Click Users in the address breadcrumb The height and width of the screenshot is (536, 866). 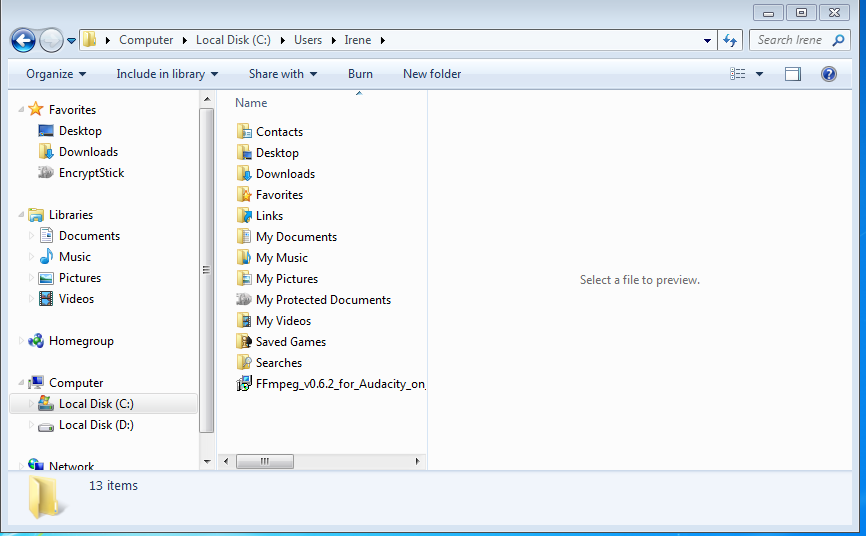tap(308, 40)
